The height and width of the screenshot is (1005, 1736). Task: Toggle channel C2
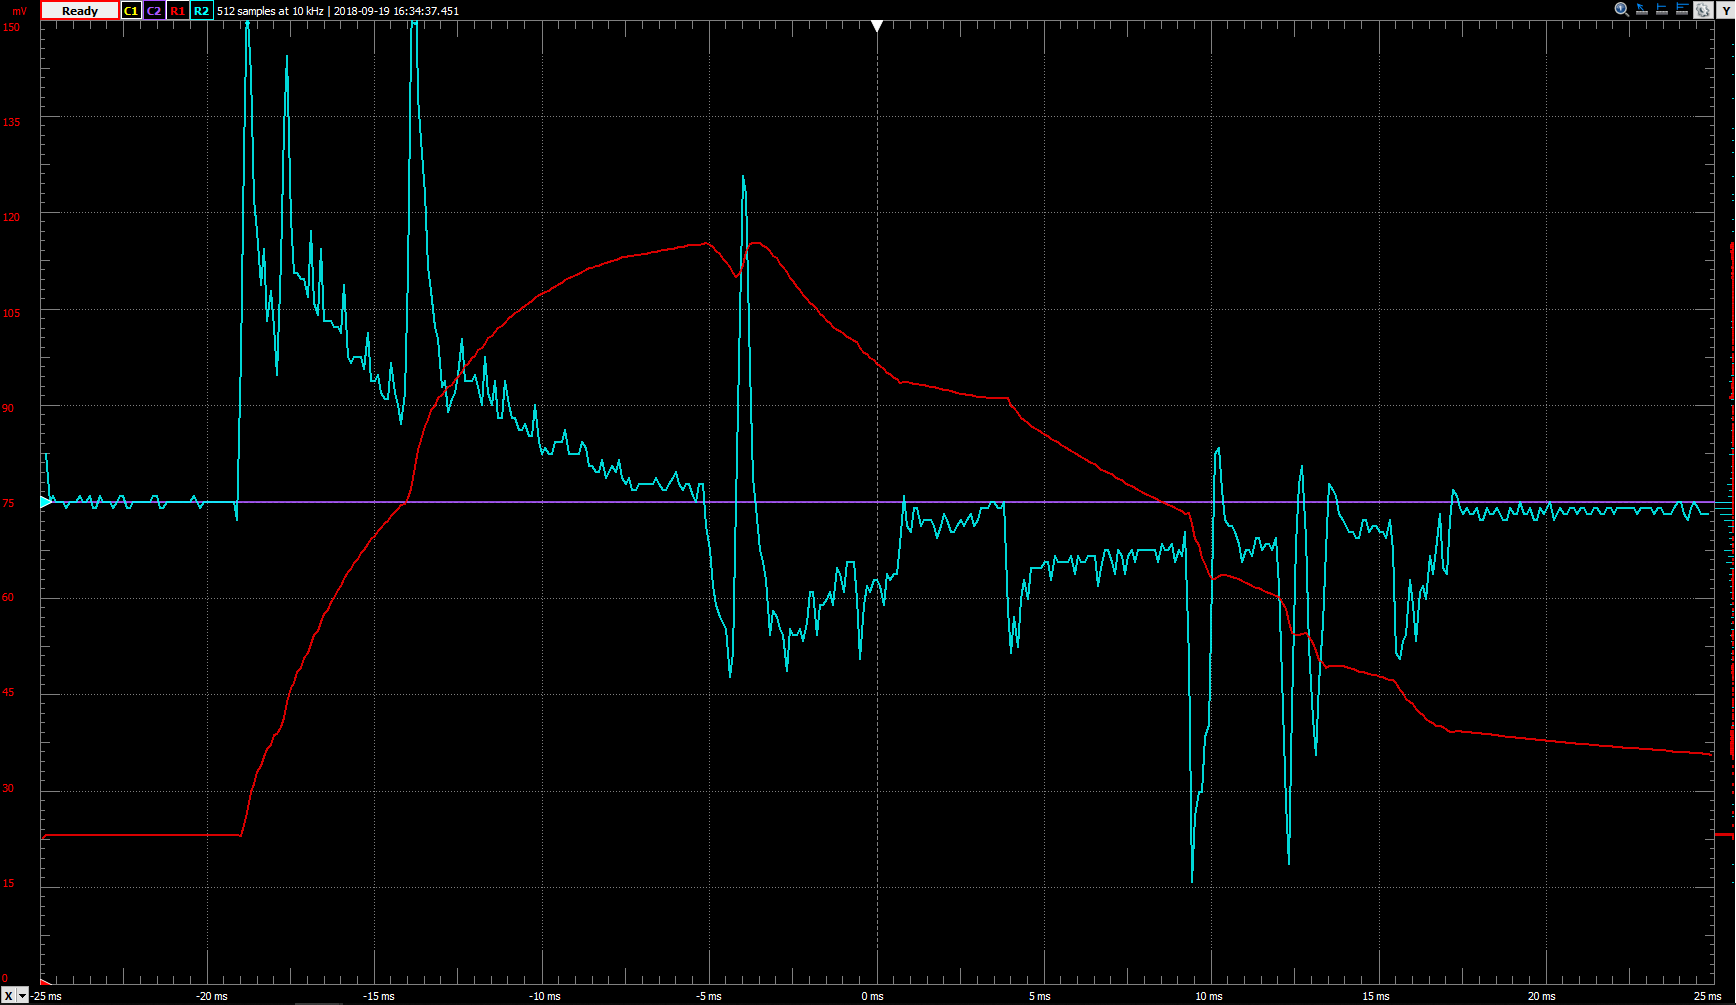coord(154,11)
